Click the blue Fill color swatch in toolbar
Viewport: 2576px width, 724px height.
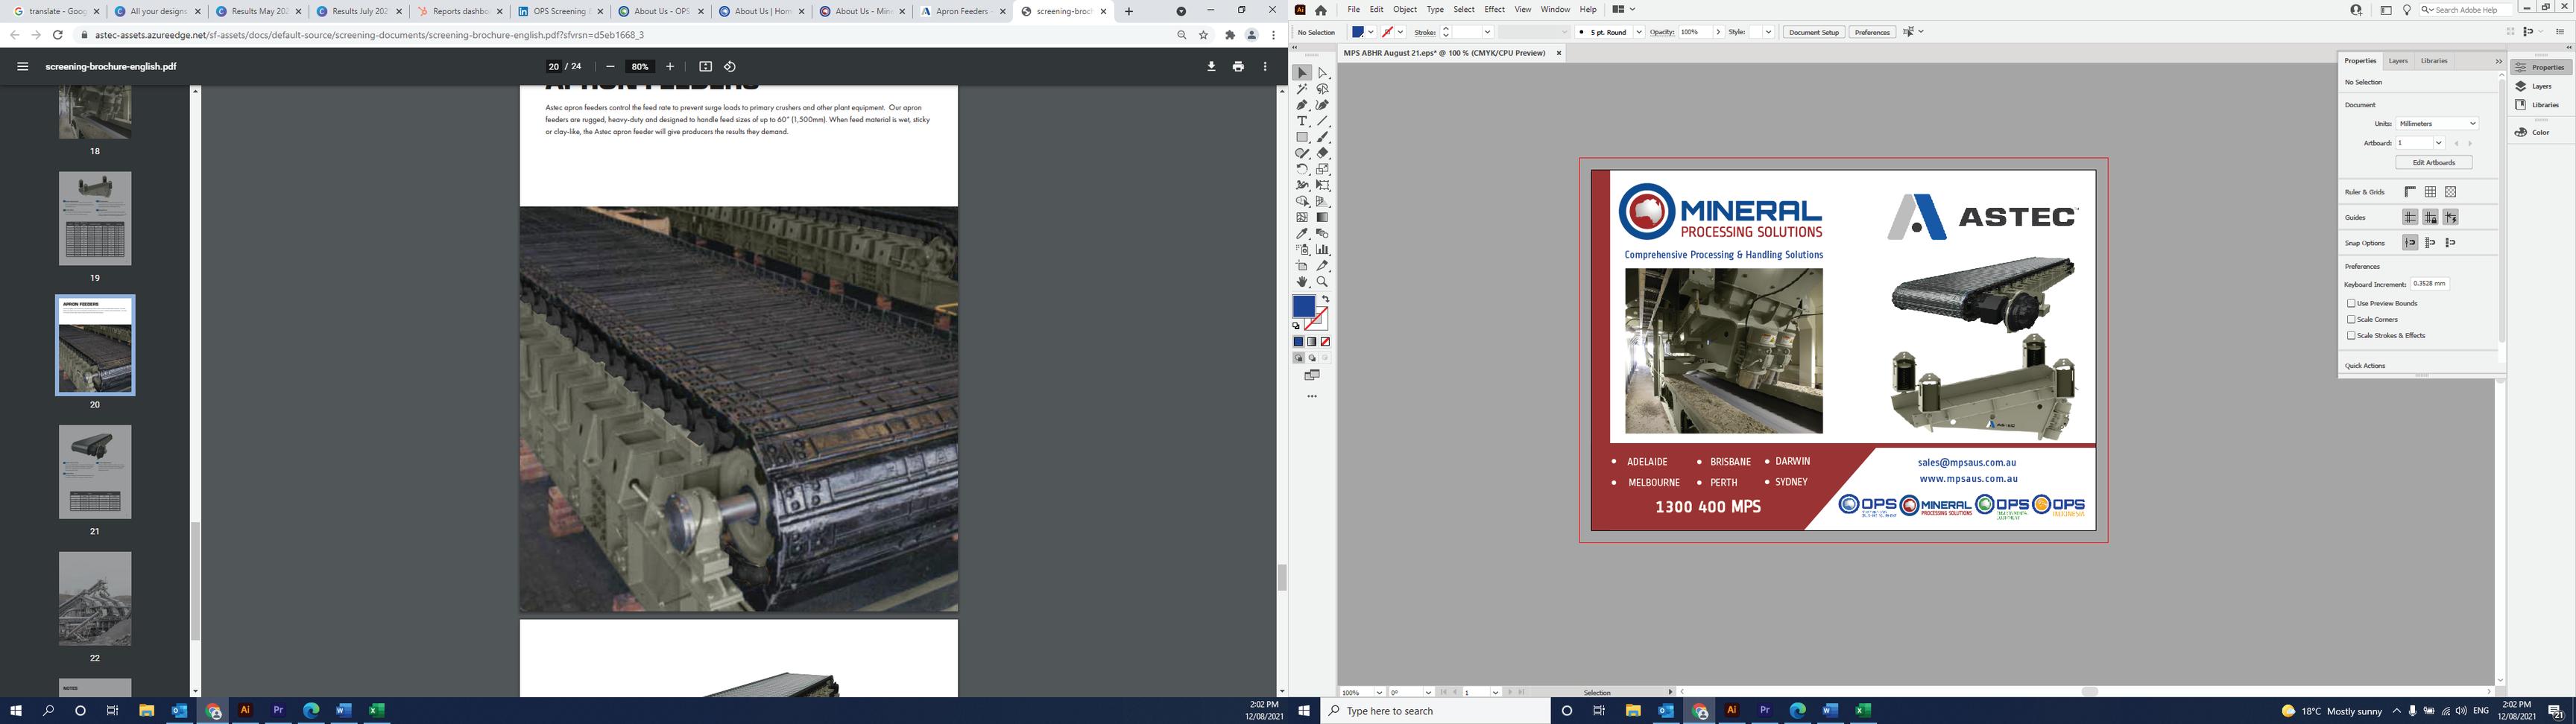click(x=1303, y=306)
